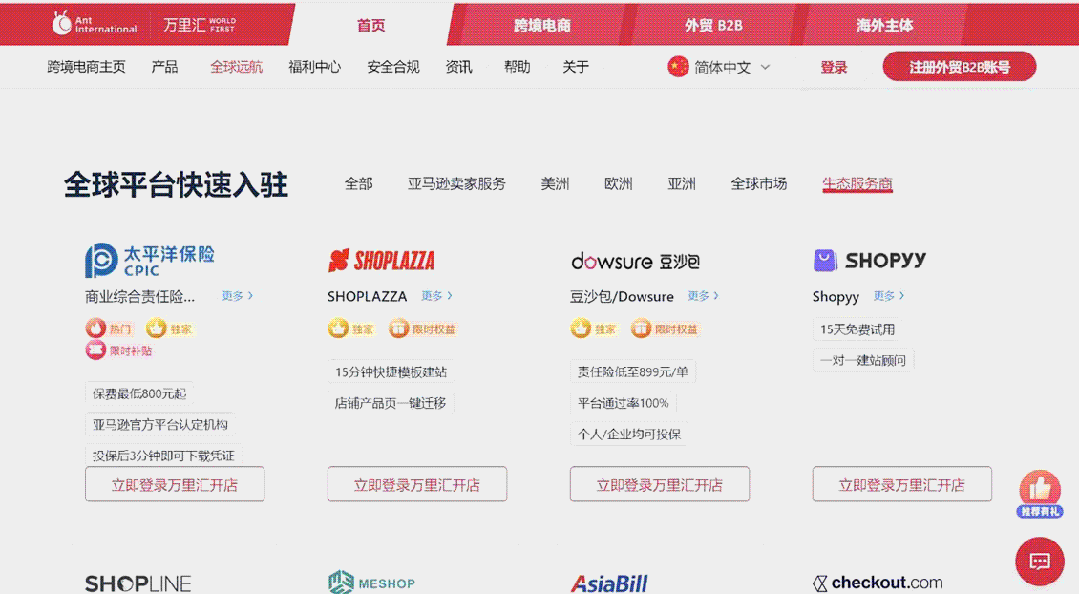Expand 更多 next to SHOPLAZZA

click(437, 295)
